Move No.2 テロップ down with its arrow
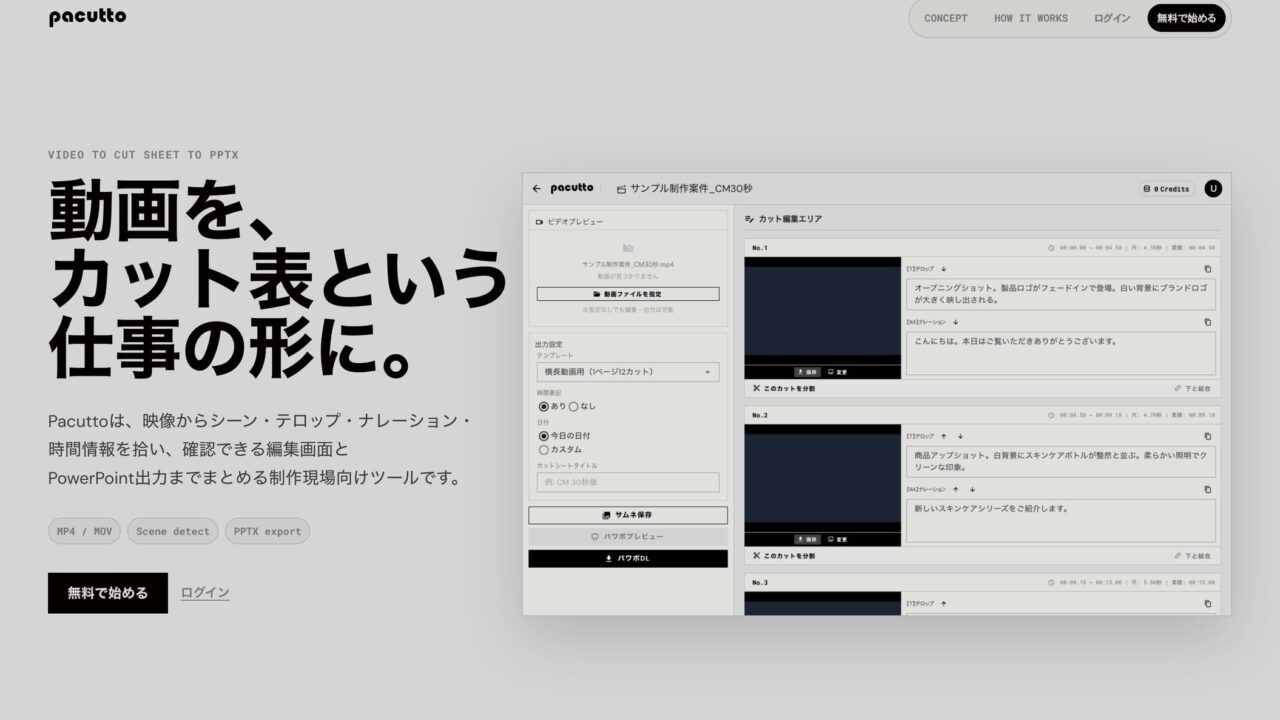Viewport: 1280px width, 720px height. tap(960, 436)
